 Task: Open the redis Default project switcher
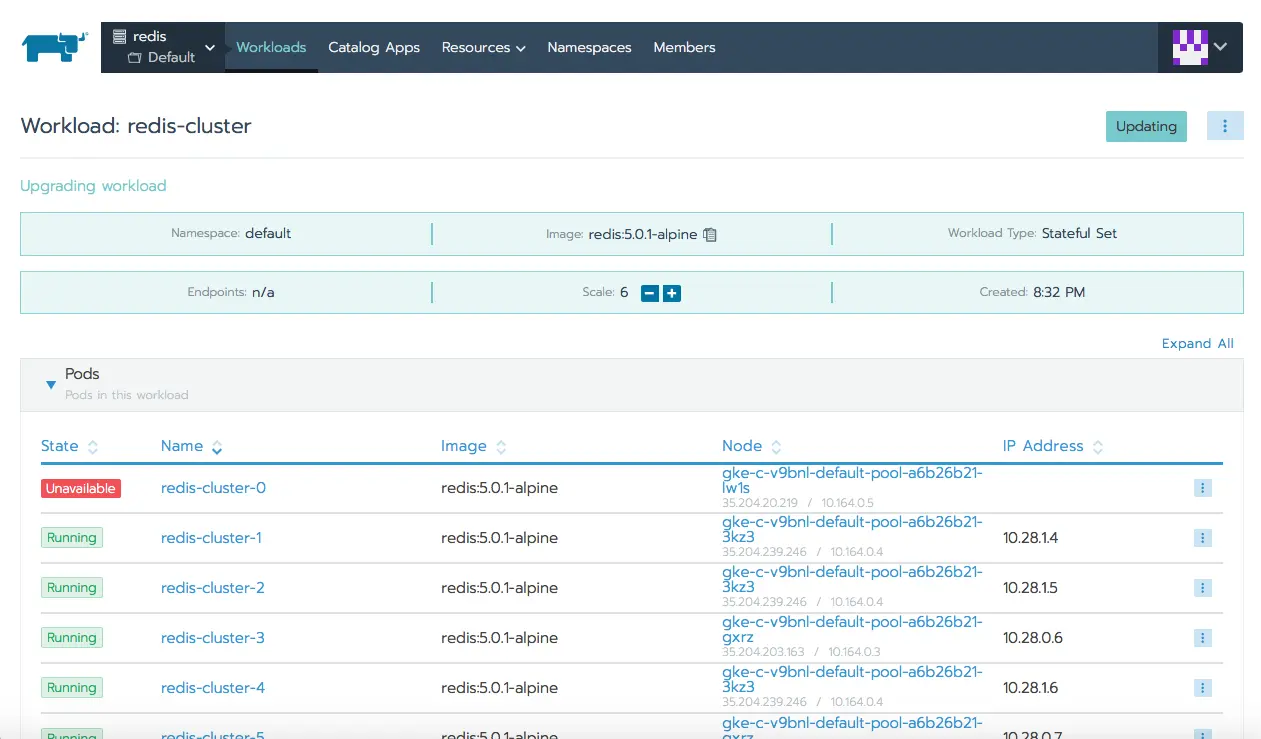pyautogui.click(x=163, y=47)
